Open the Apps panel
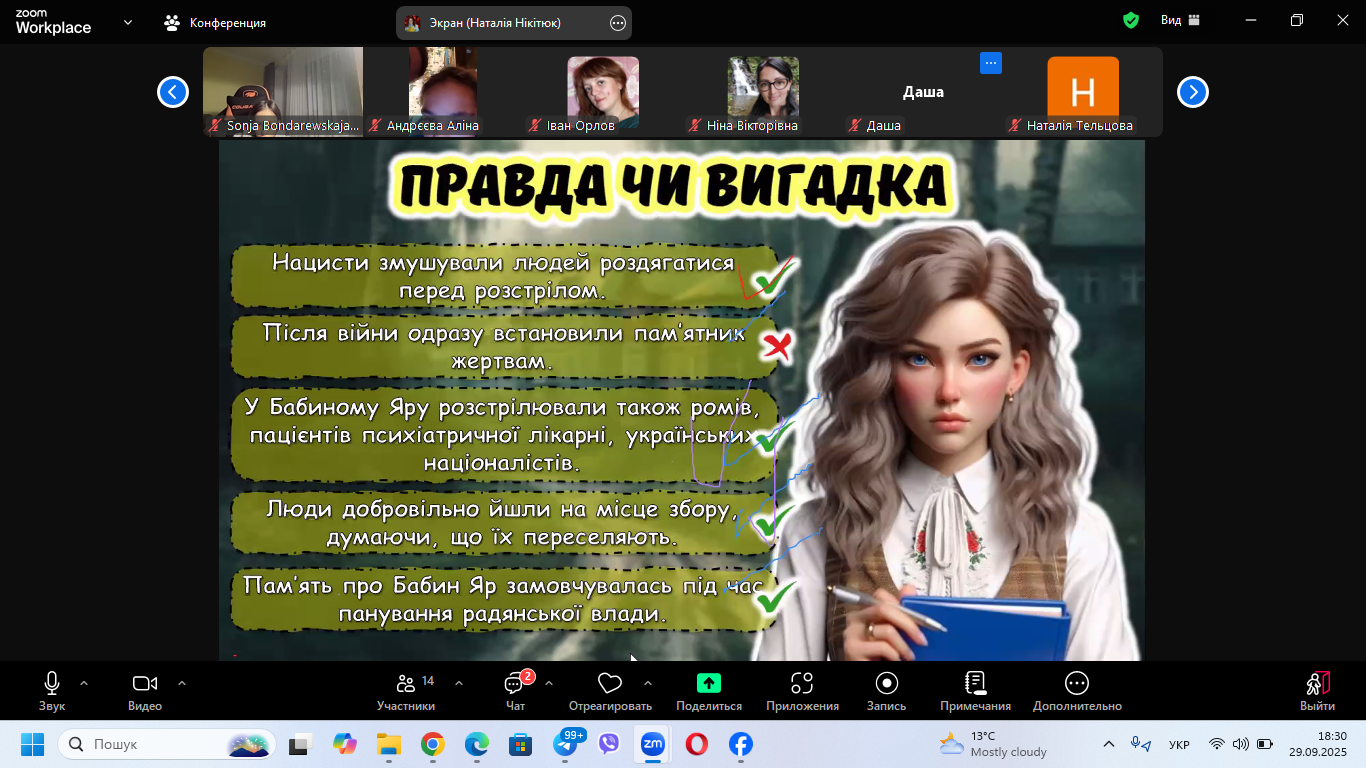 (802, 684)
